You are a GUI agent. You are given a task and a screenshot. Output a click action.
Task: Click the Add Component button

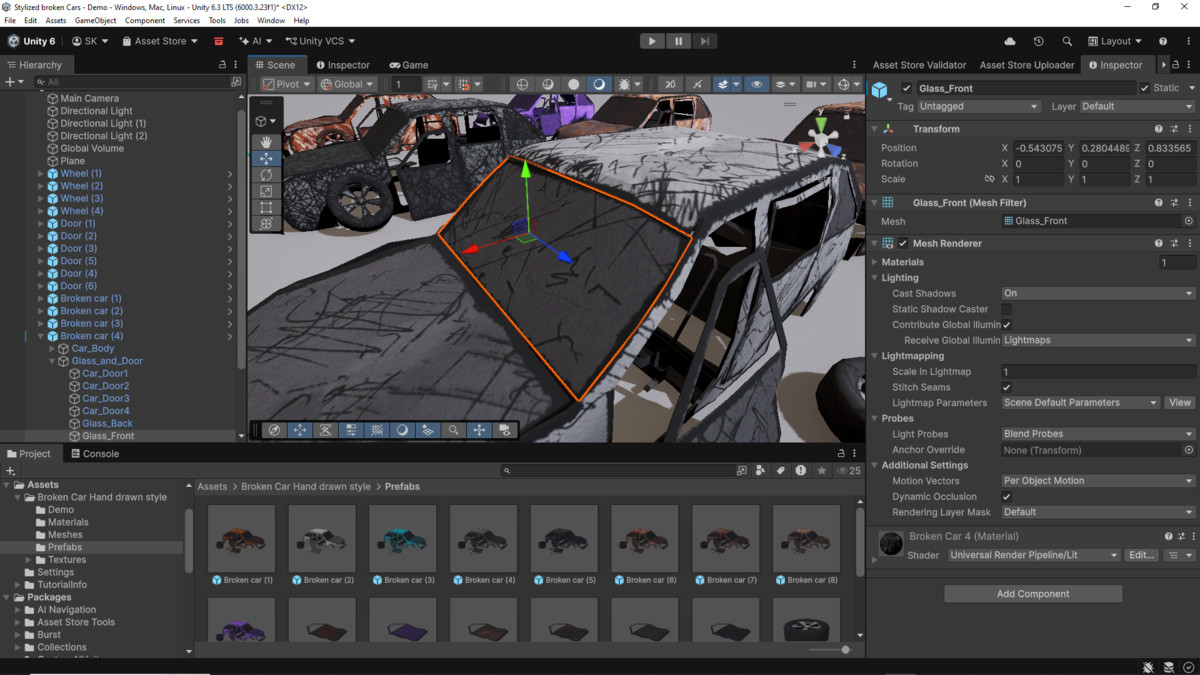(1033, 594)
